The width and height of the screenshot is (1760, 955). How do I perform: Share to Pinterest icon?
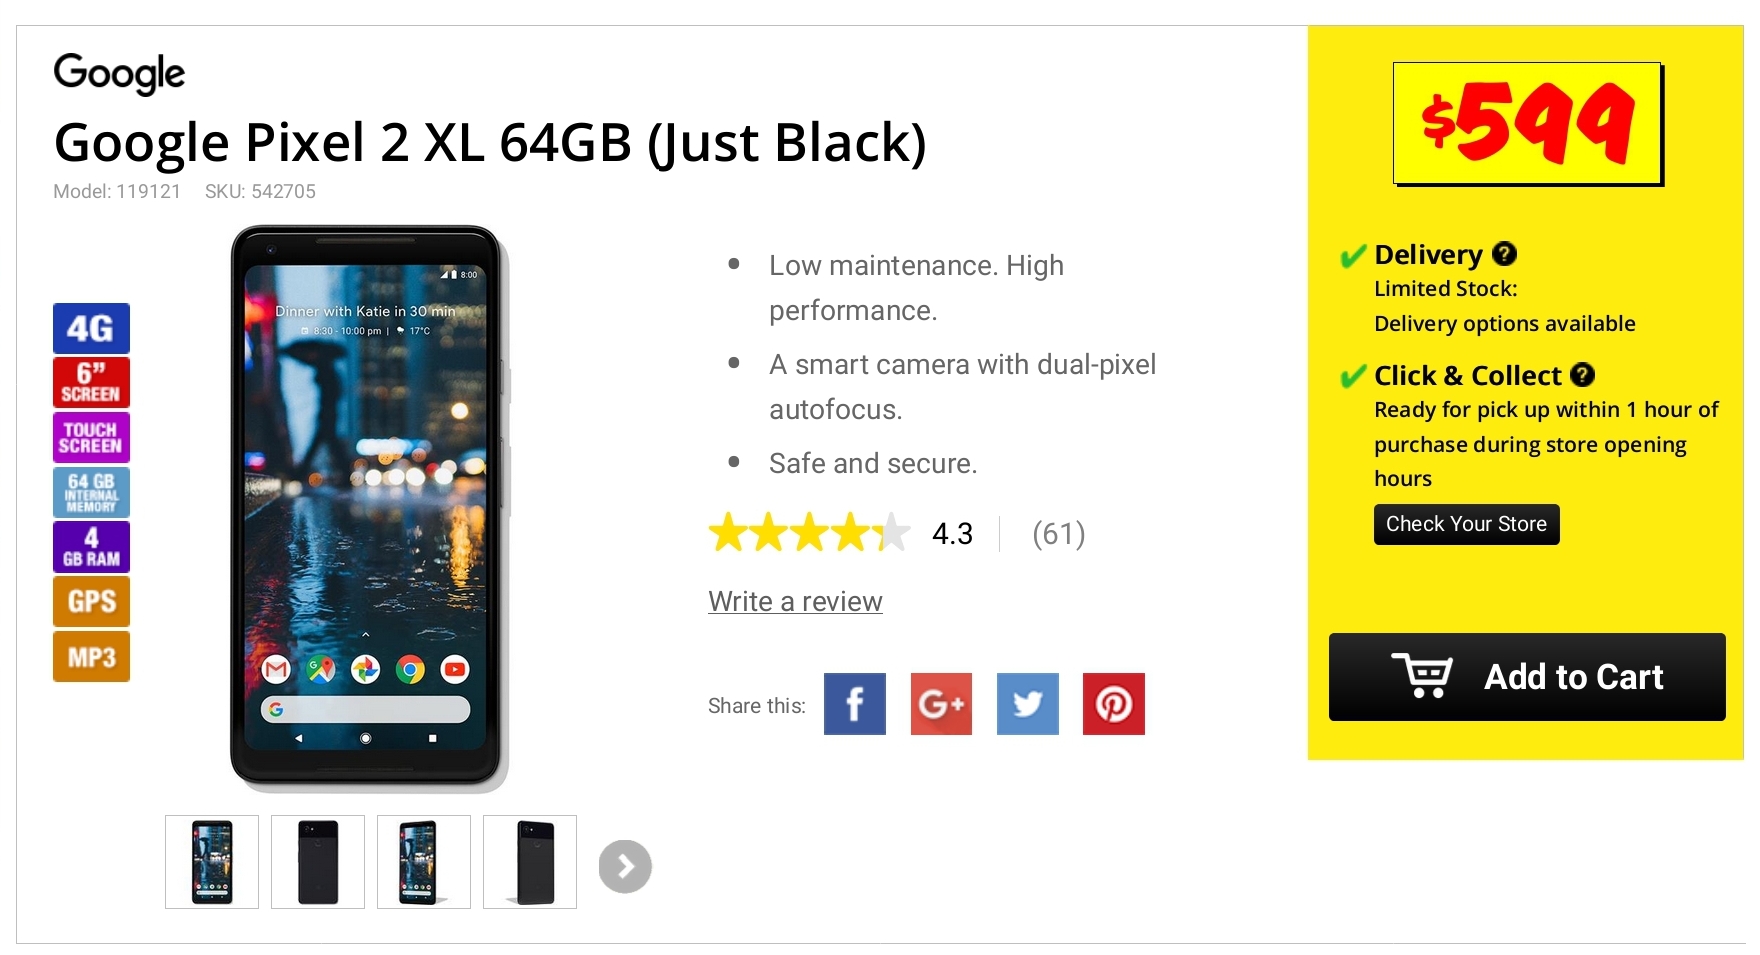tap(1113, 704)
